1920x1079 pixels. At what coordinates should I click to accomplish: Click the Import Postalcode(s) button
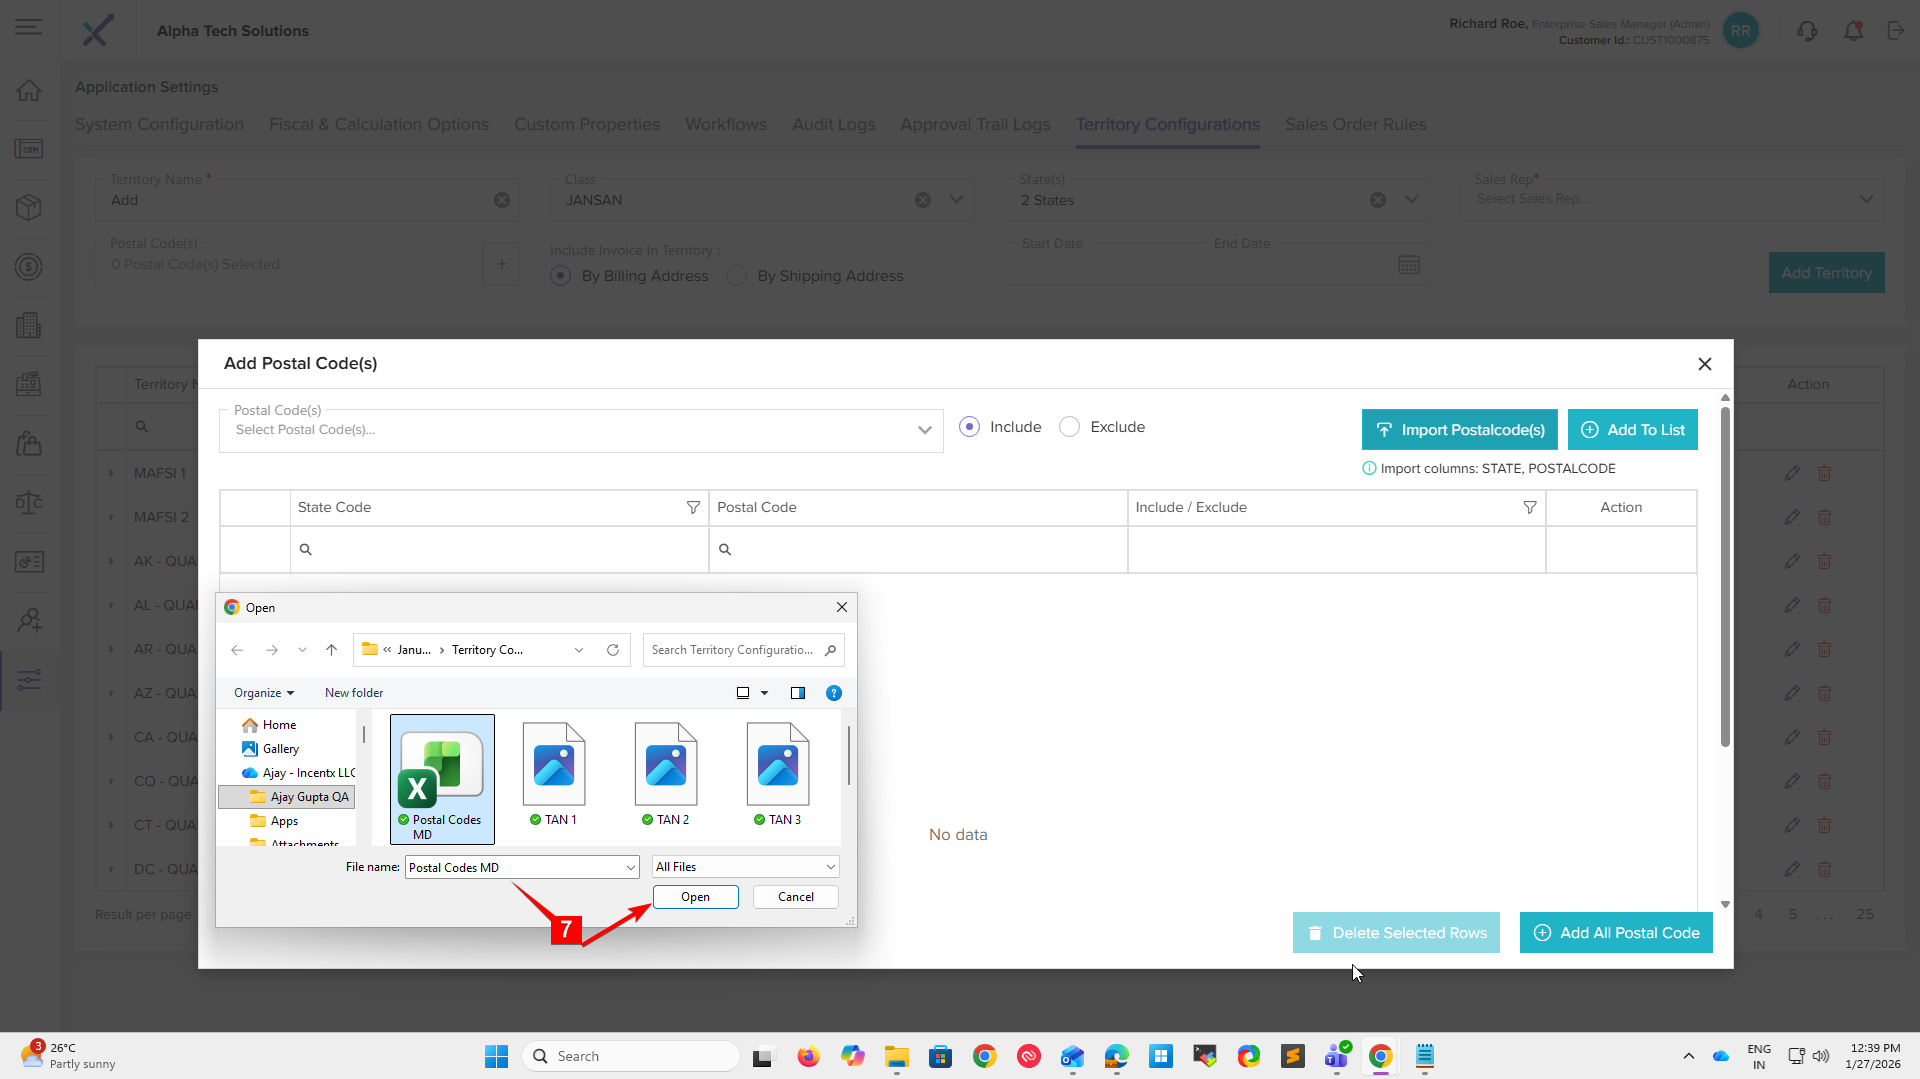[x=1459, y=430]
